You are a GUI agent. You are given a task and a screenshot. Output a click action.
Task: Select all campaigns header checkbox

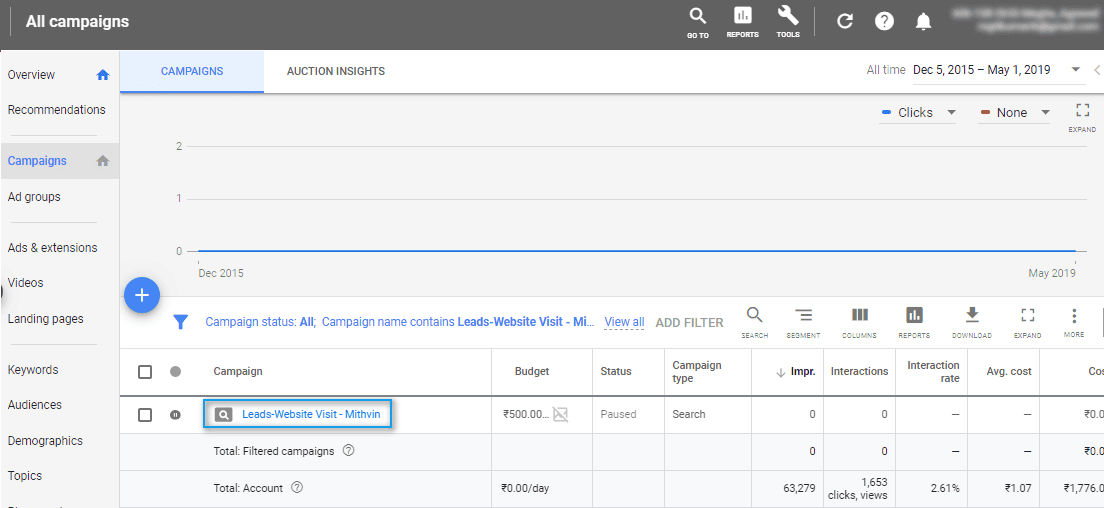click(x=145, y=372)
